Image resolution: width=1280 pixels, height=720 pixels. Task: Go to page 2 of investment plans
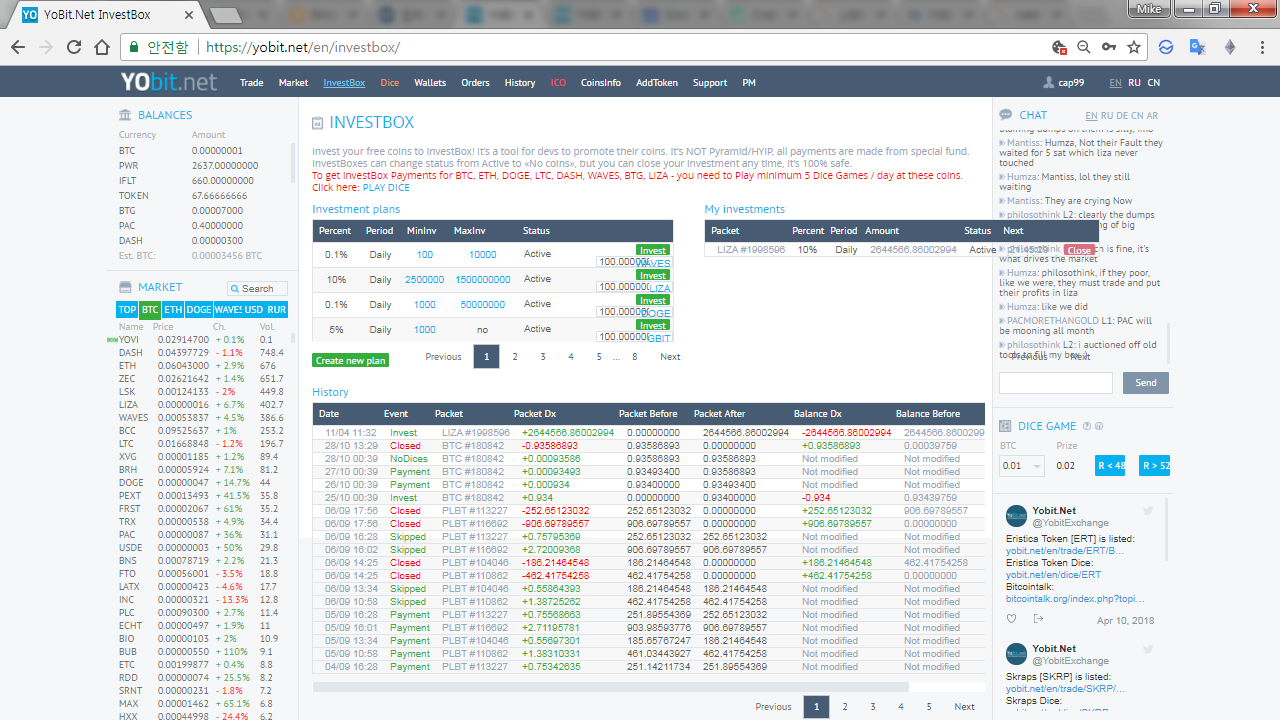tap(515, 356)
